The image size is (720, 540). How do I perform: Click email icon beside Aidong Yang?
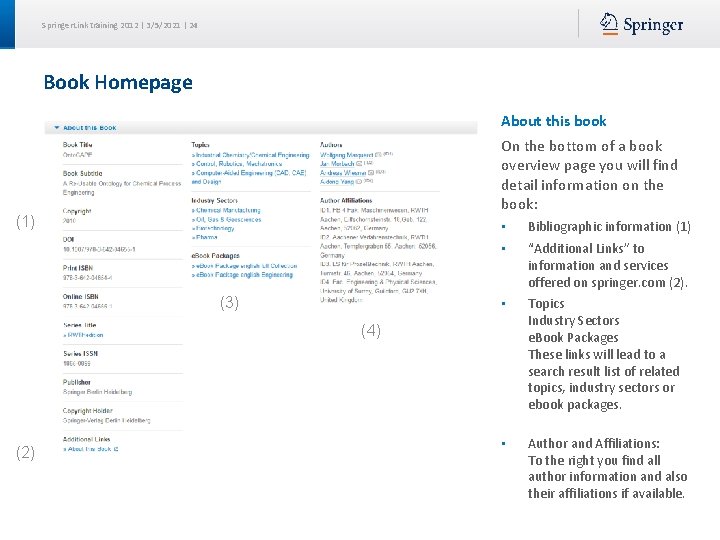point(359,182)
